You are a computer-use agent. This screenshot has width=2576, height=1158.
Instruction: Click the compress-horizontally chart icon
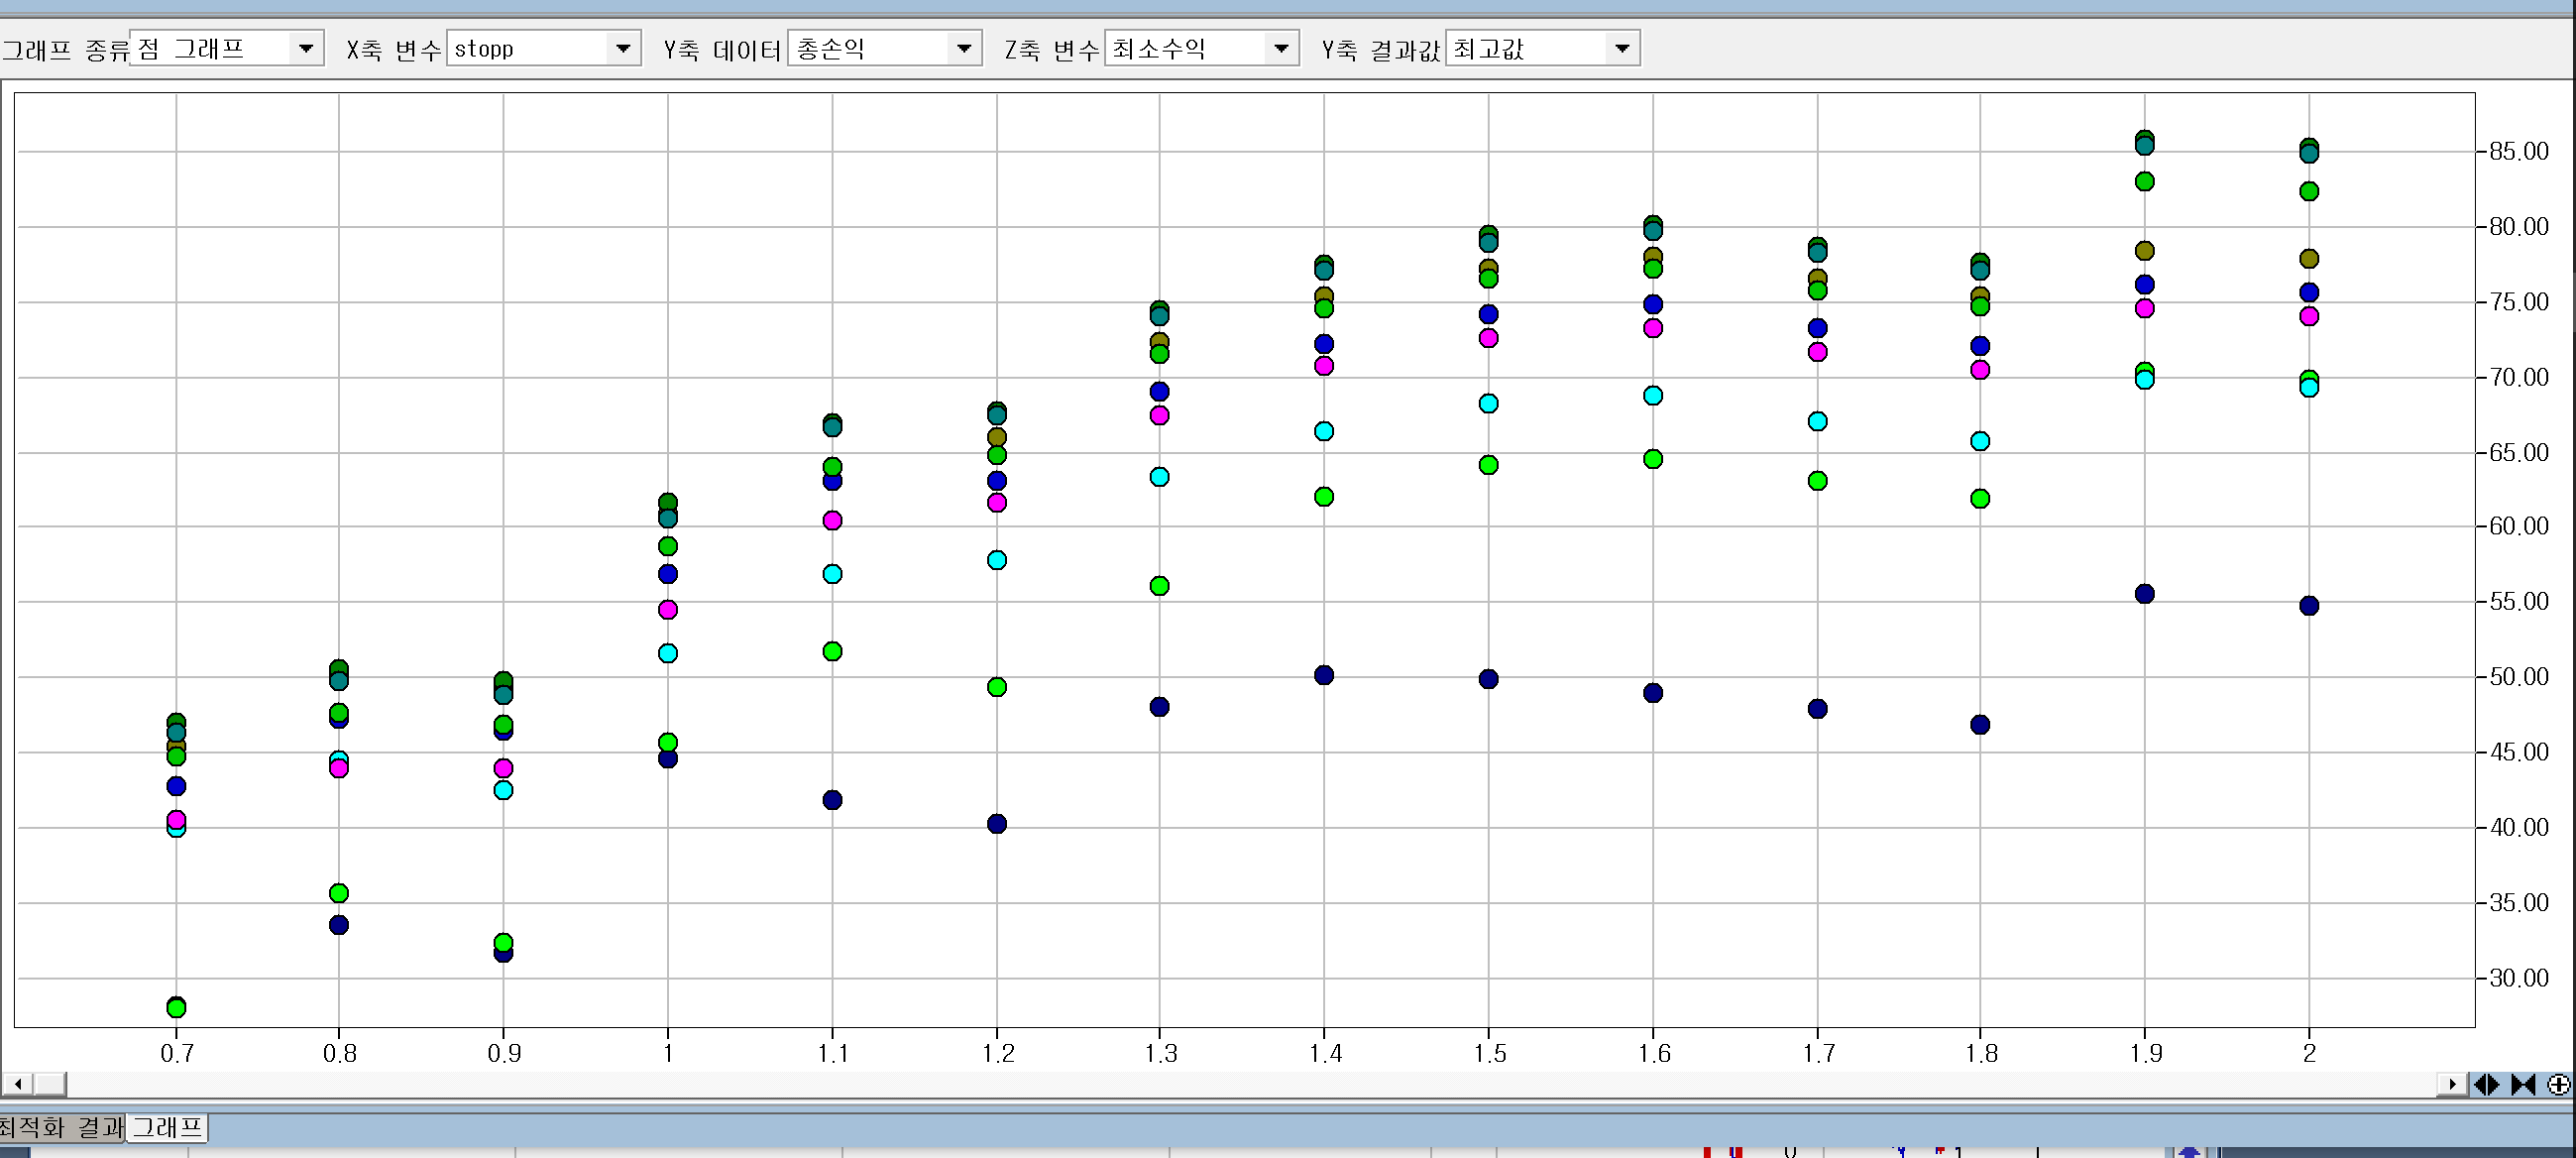(x=2522, y=1084)
